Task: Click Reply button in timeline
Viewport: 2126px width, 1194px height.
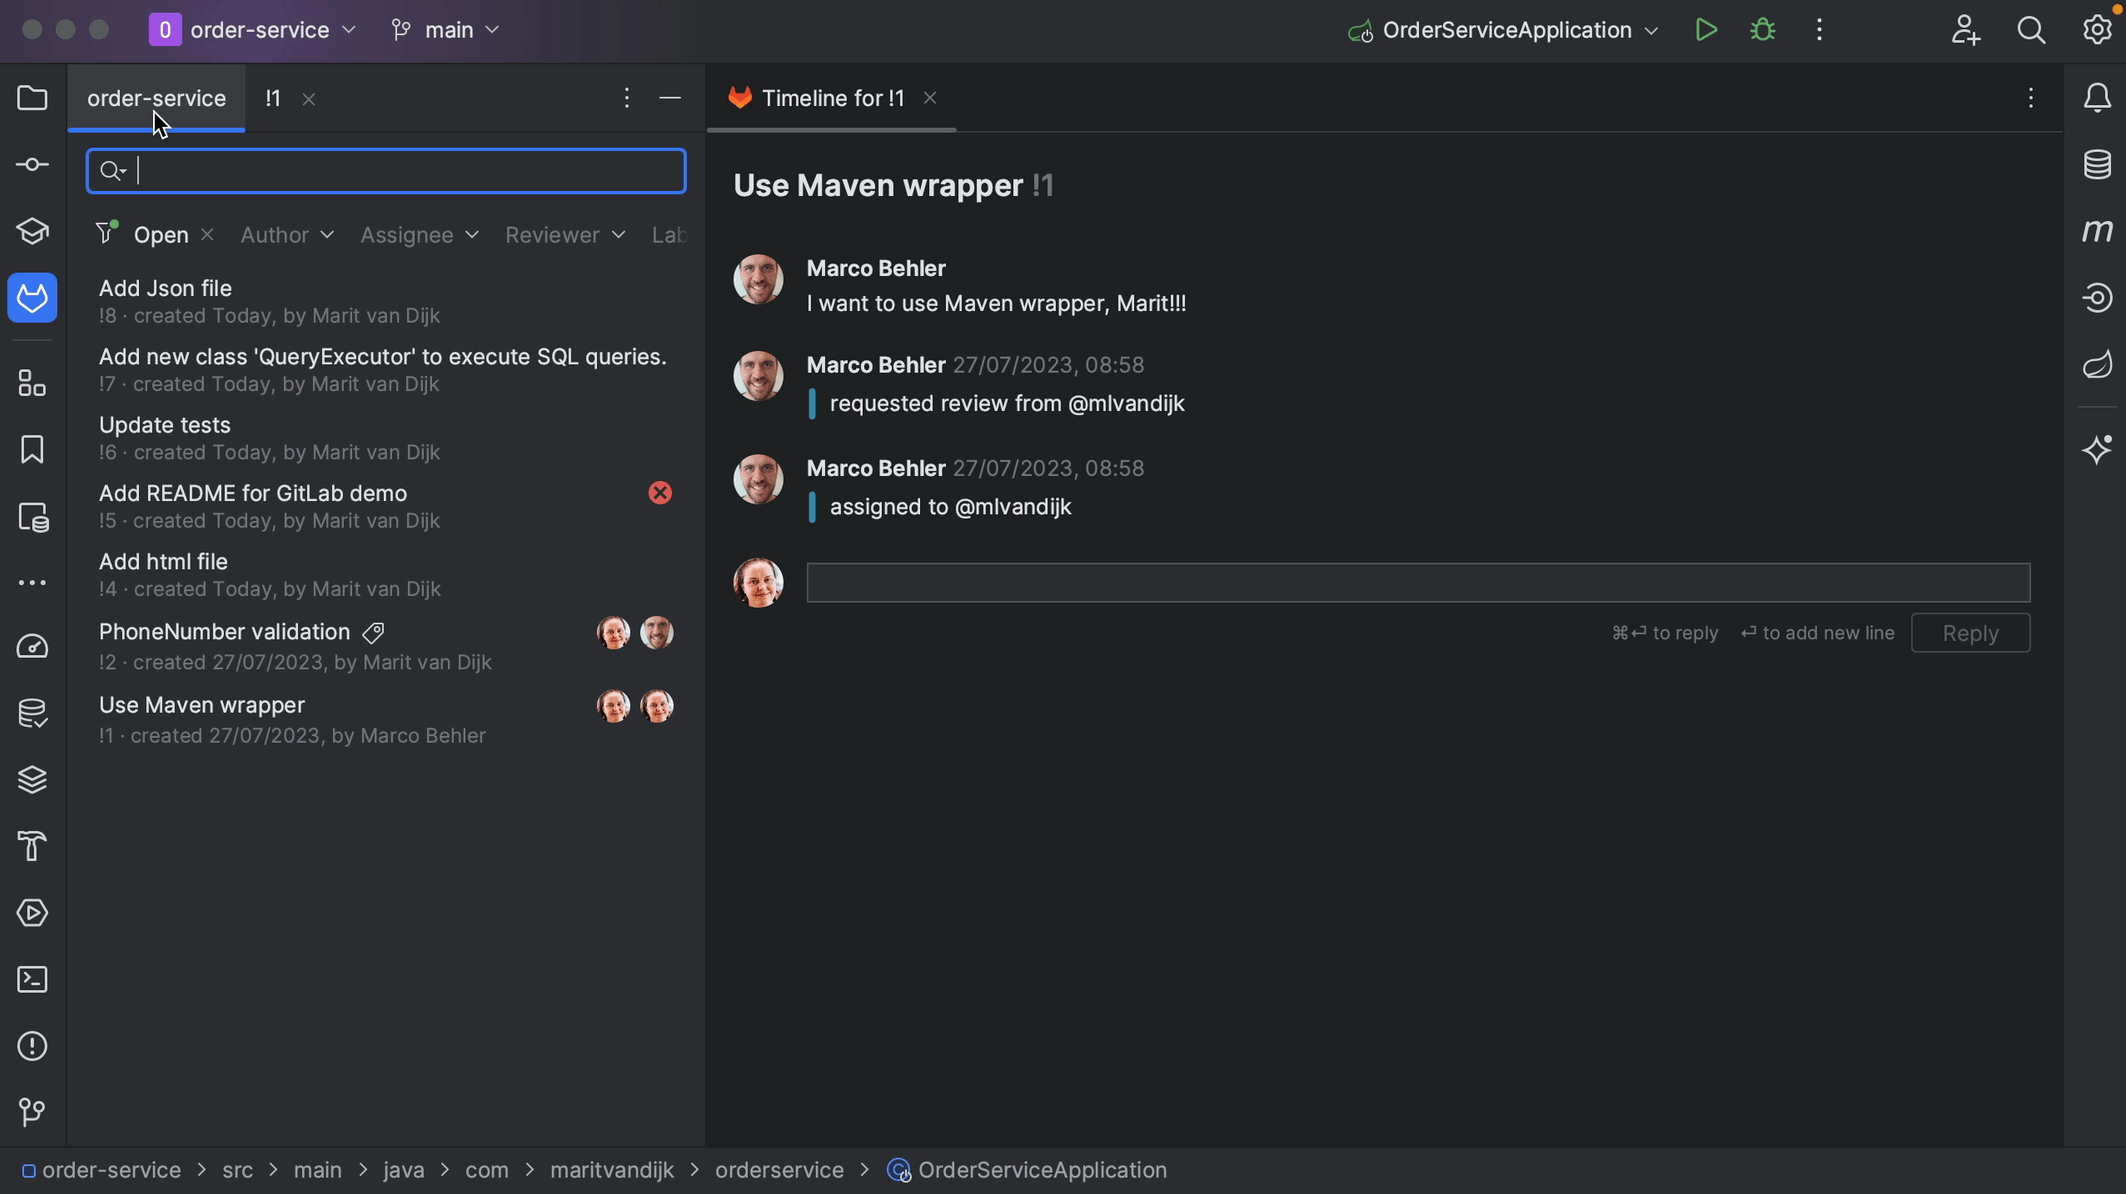Action: (x=1970, y=632)
